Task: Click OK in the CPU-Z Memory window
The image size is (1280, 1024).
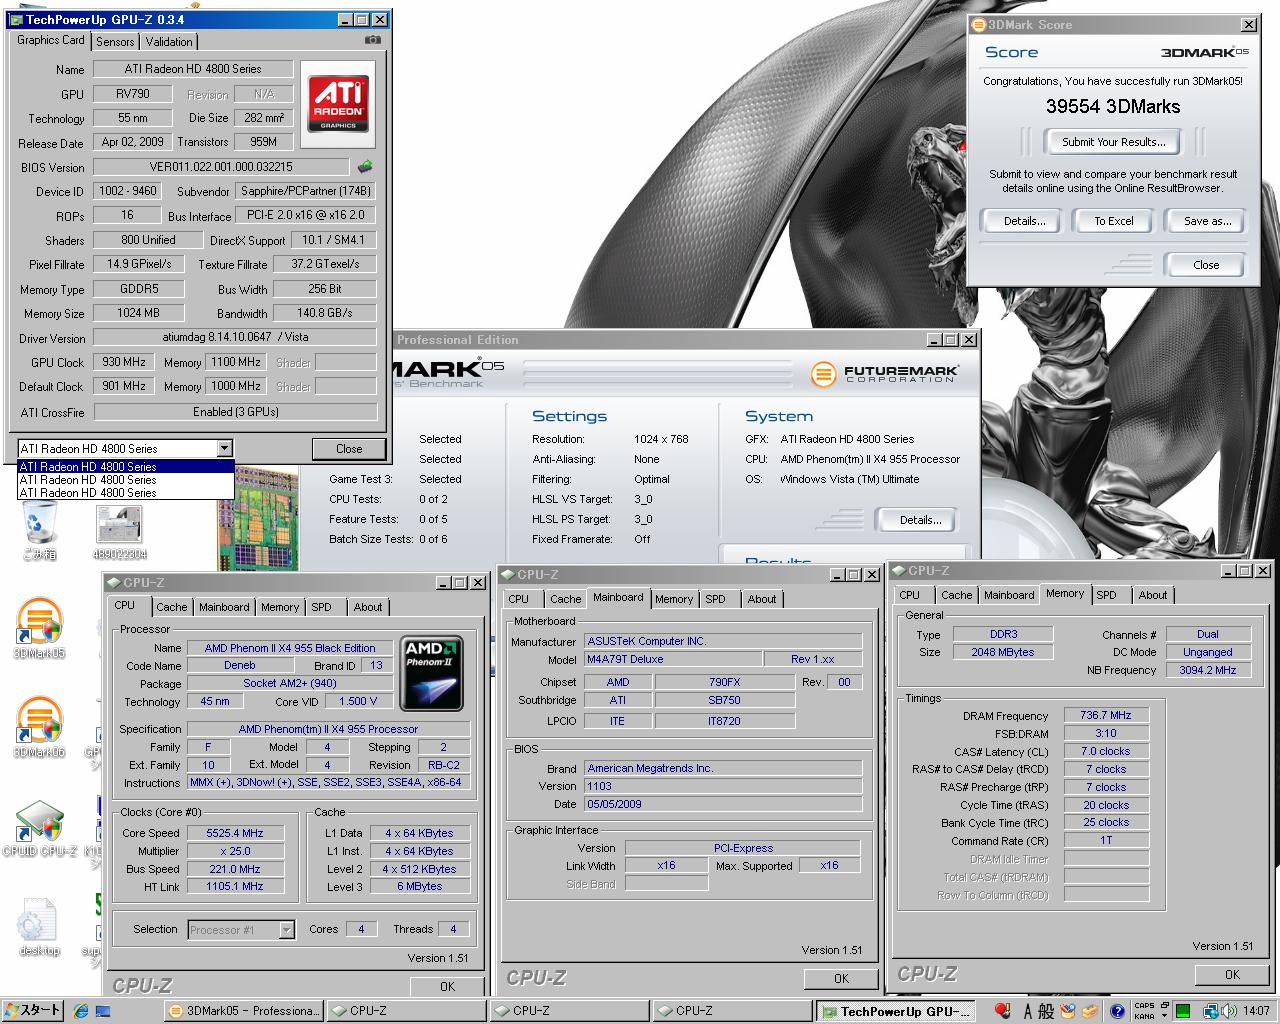Action: click(x=1232, y=974)
